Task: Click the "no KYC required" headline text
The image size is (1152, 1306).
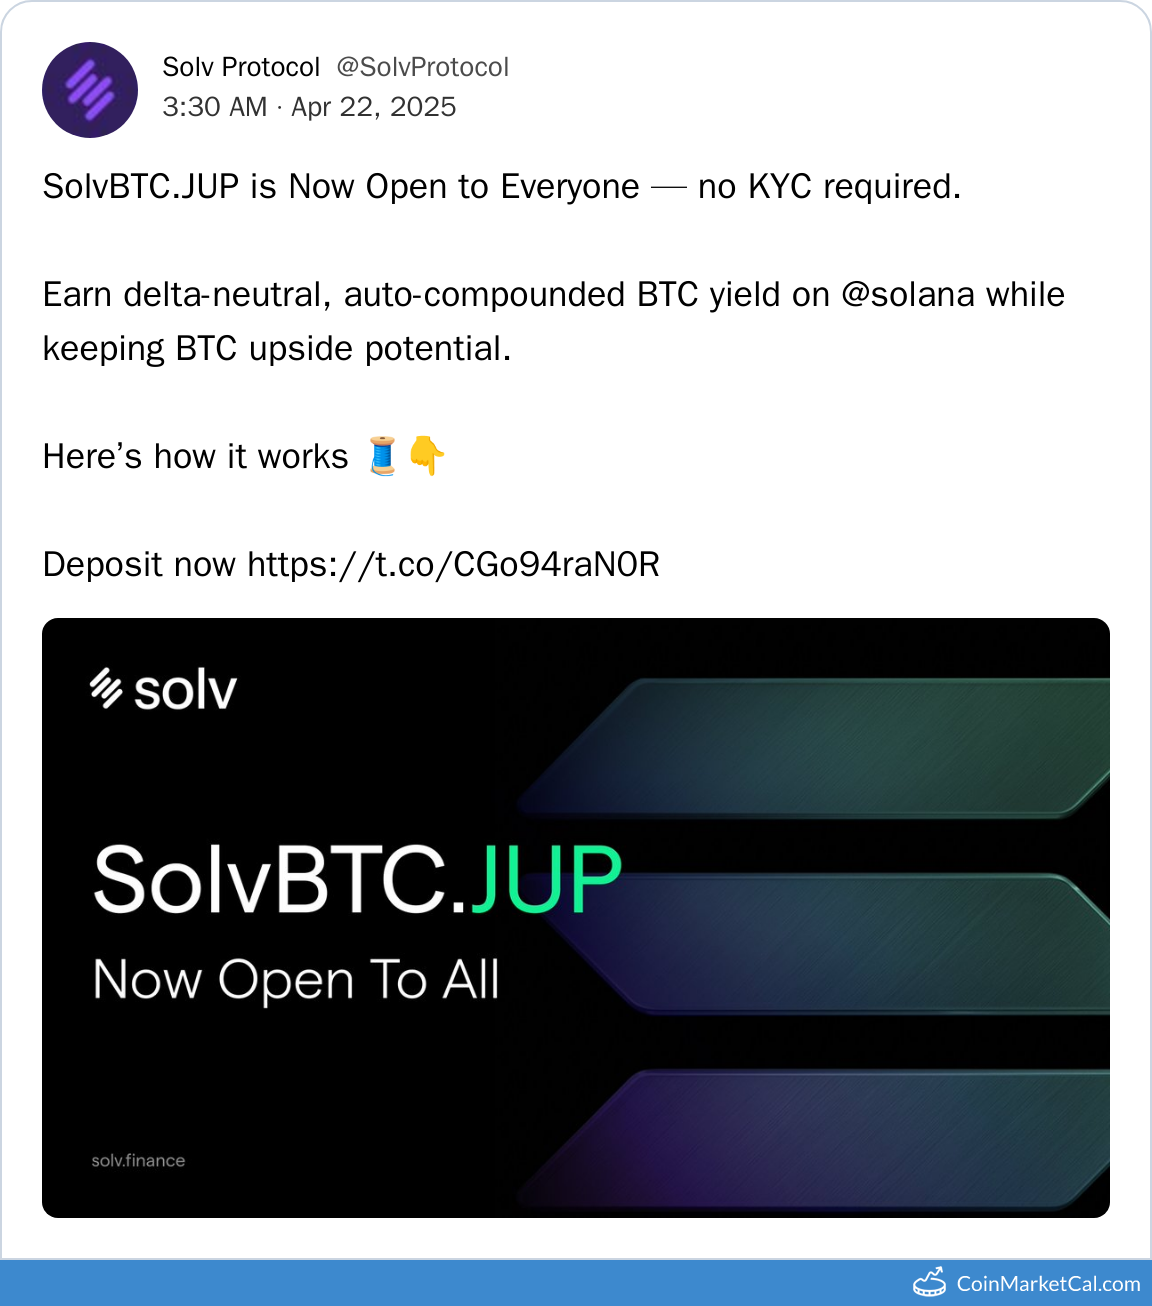Action: pyautogui.click(x=829, y=187)
